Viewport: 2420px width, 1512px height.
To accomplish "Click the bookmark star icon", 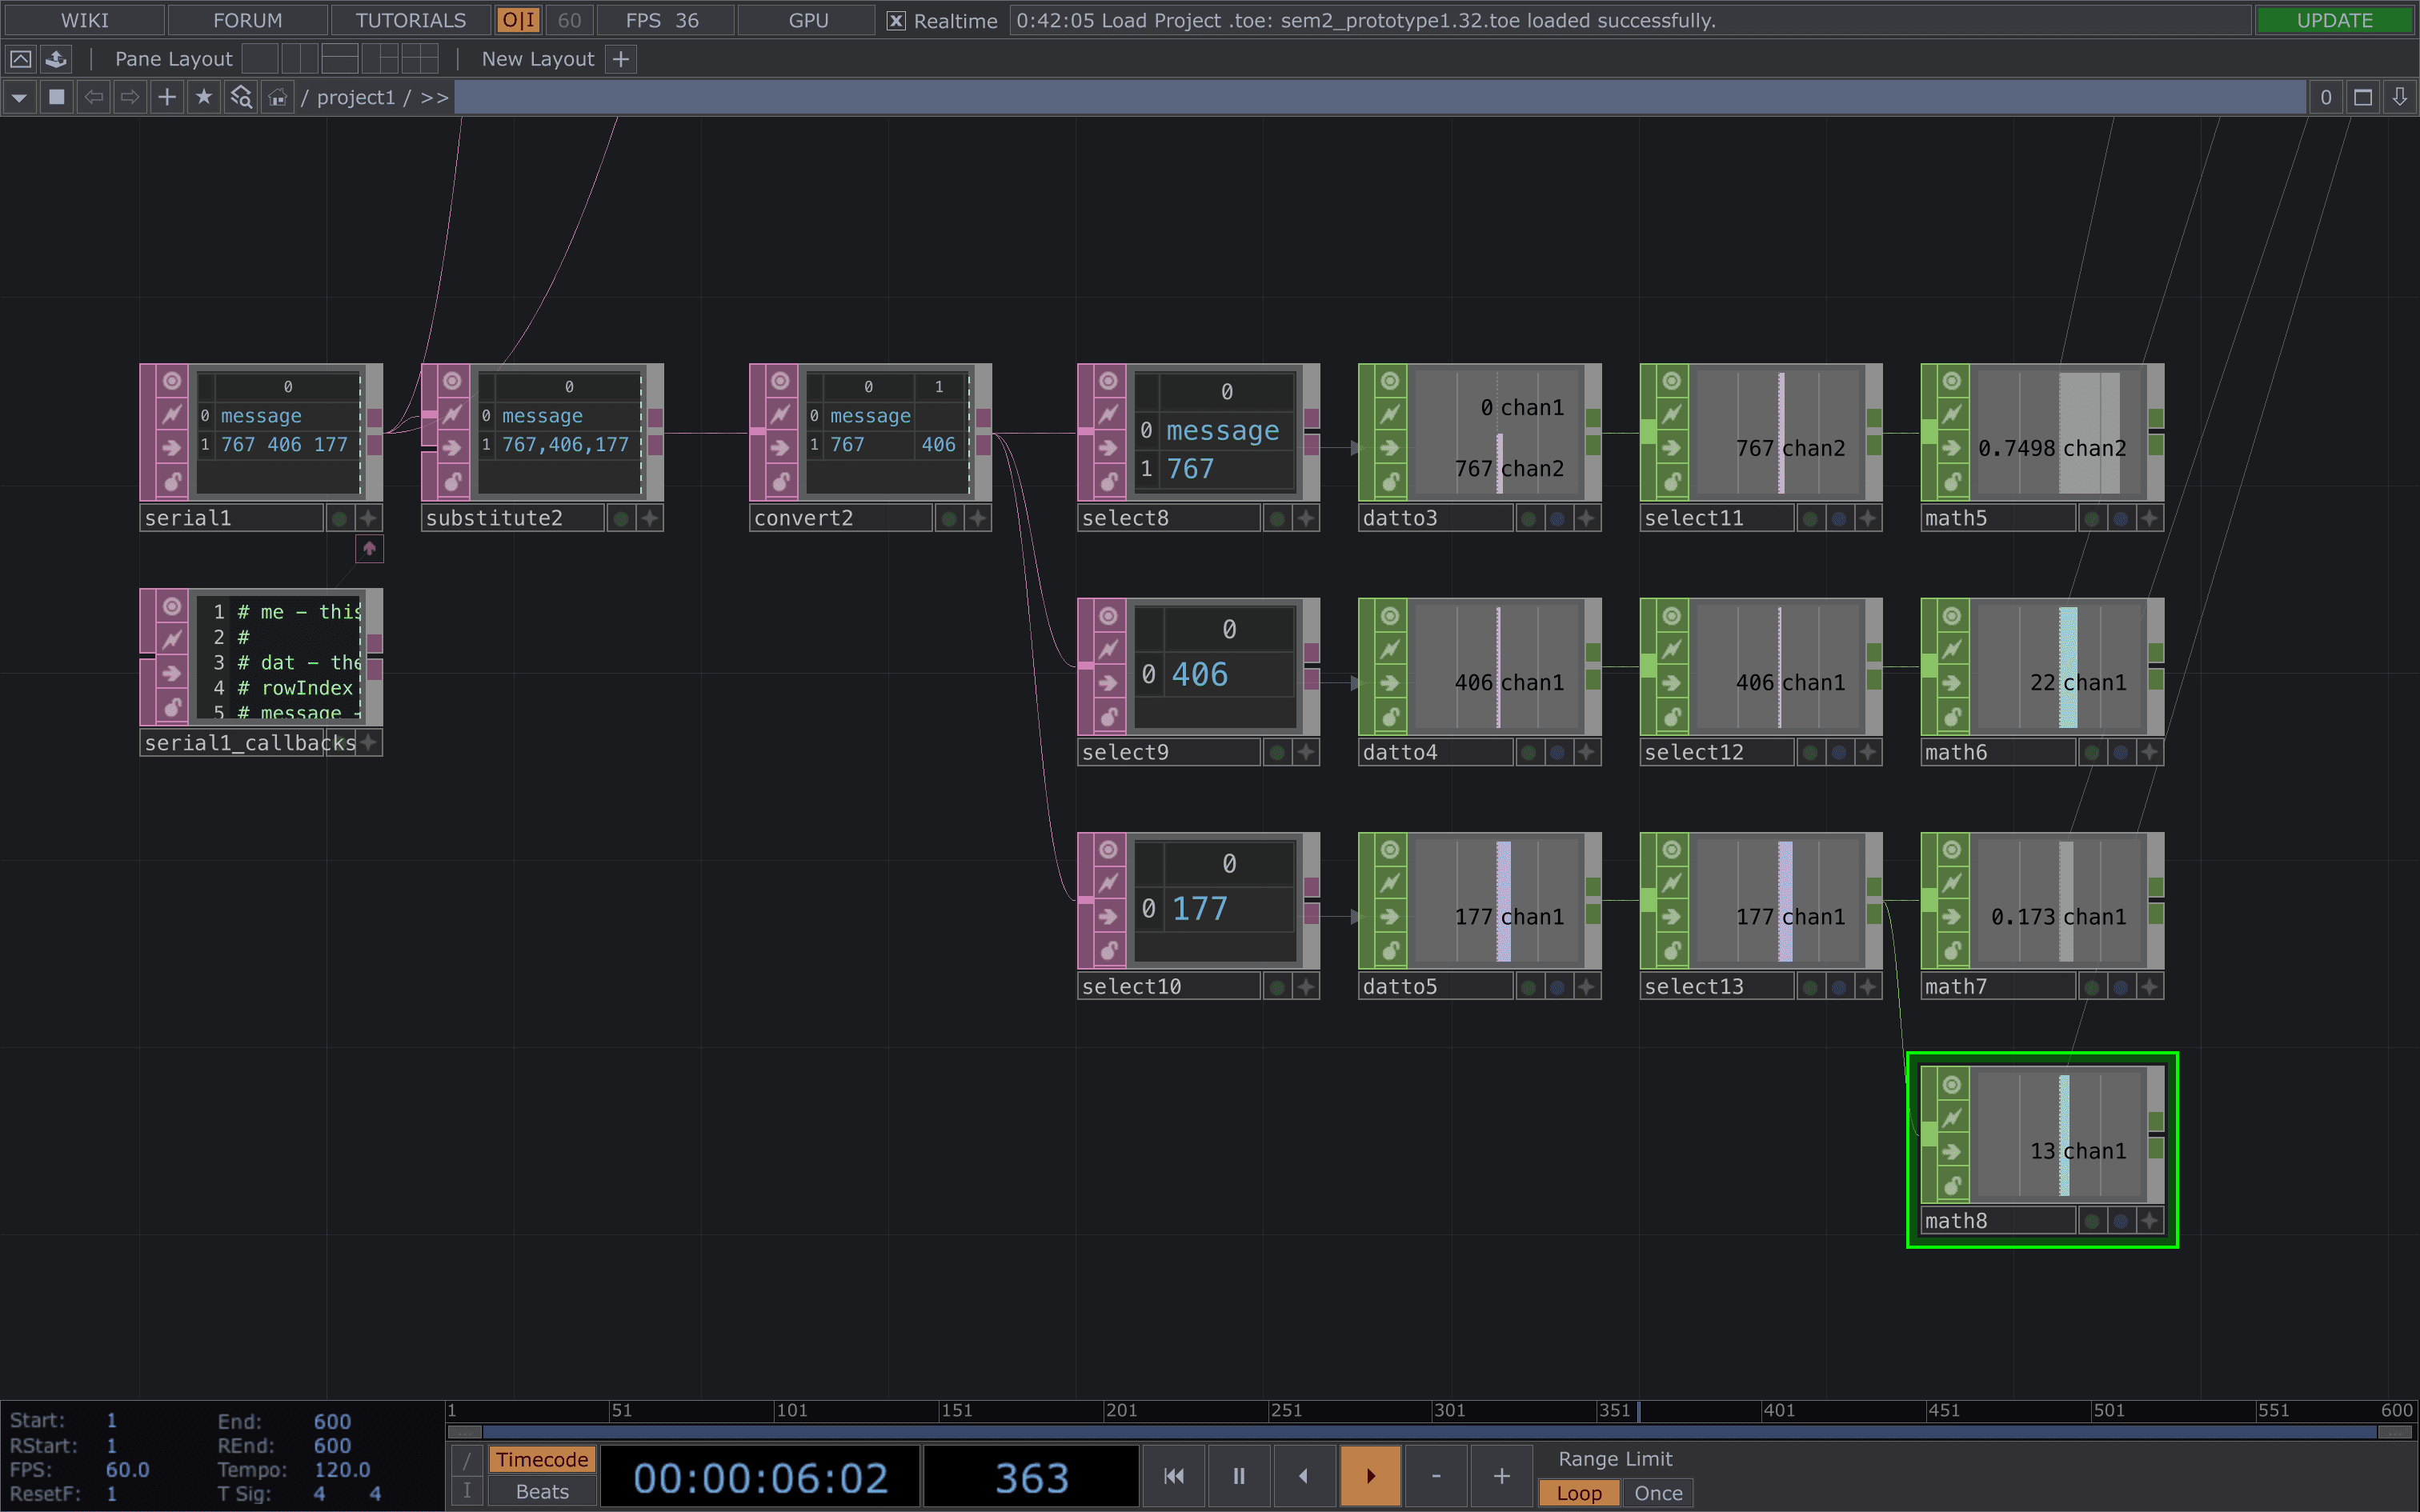I will click(204, 97).
